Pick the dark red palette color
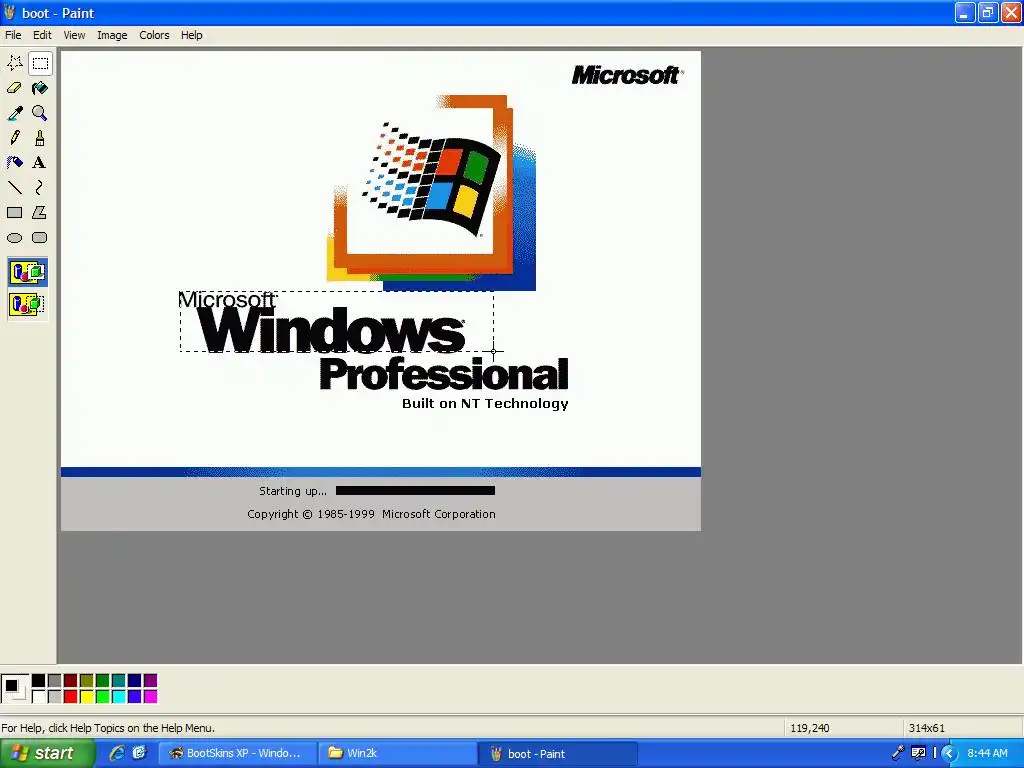1024x768 pixels. point(71,680)
